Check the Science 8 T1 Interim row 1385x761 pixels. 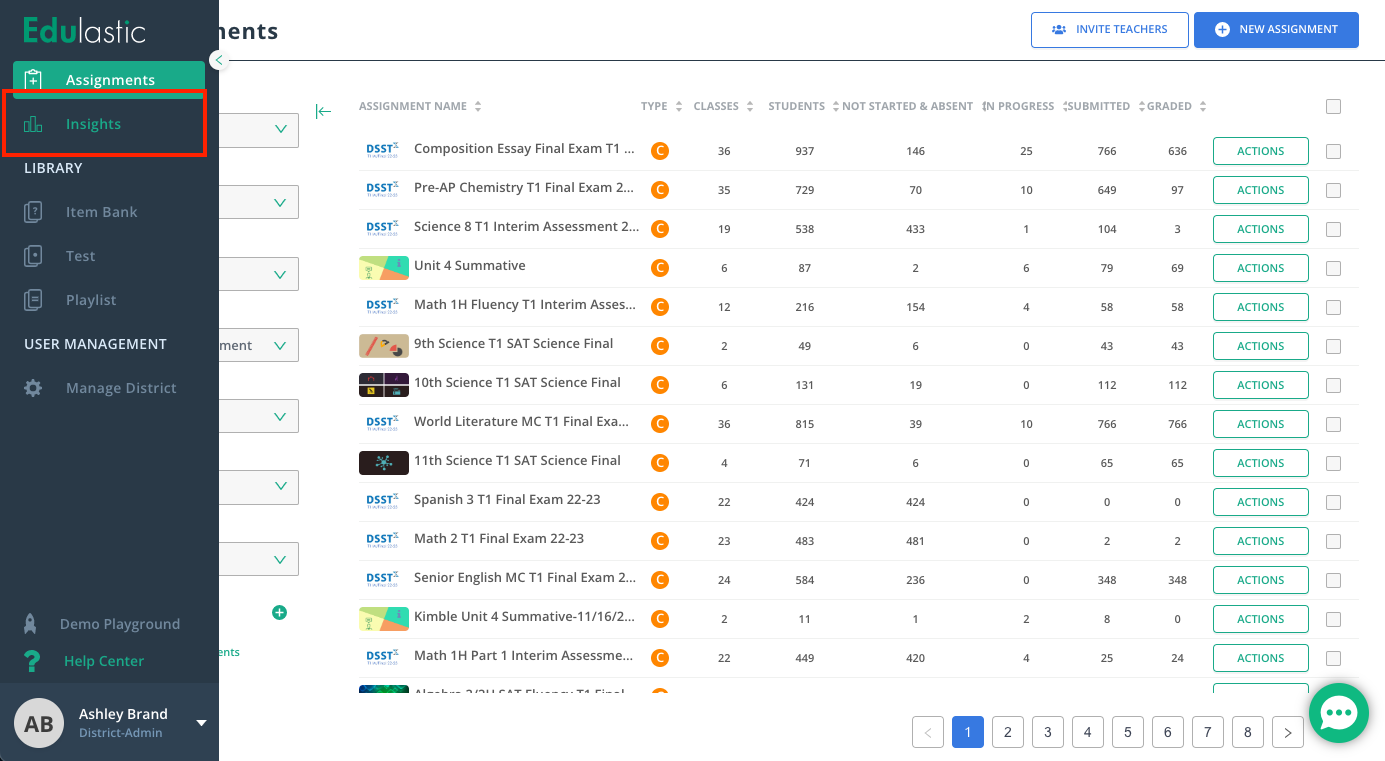click(1333, 230)
